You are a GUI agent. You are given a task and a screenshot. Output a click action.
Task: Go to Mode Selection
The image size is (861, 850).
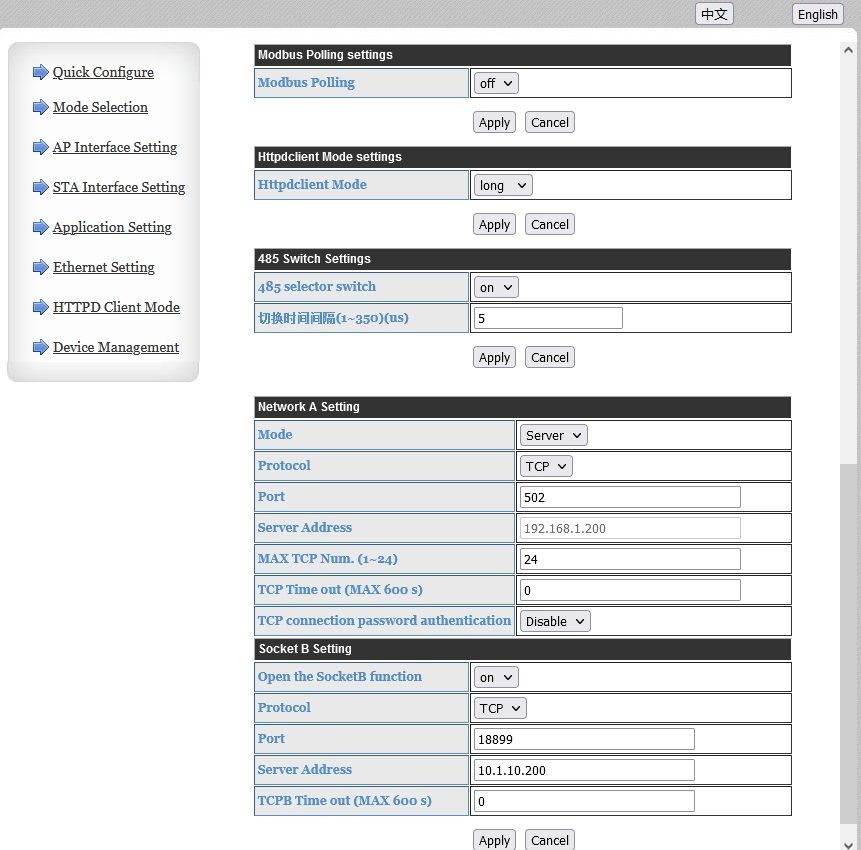(x=100, y=107)
